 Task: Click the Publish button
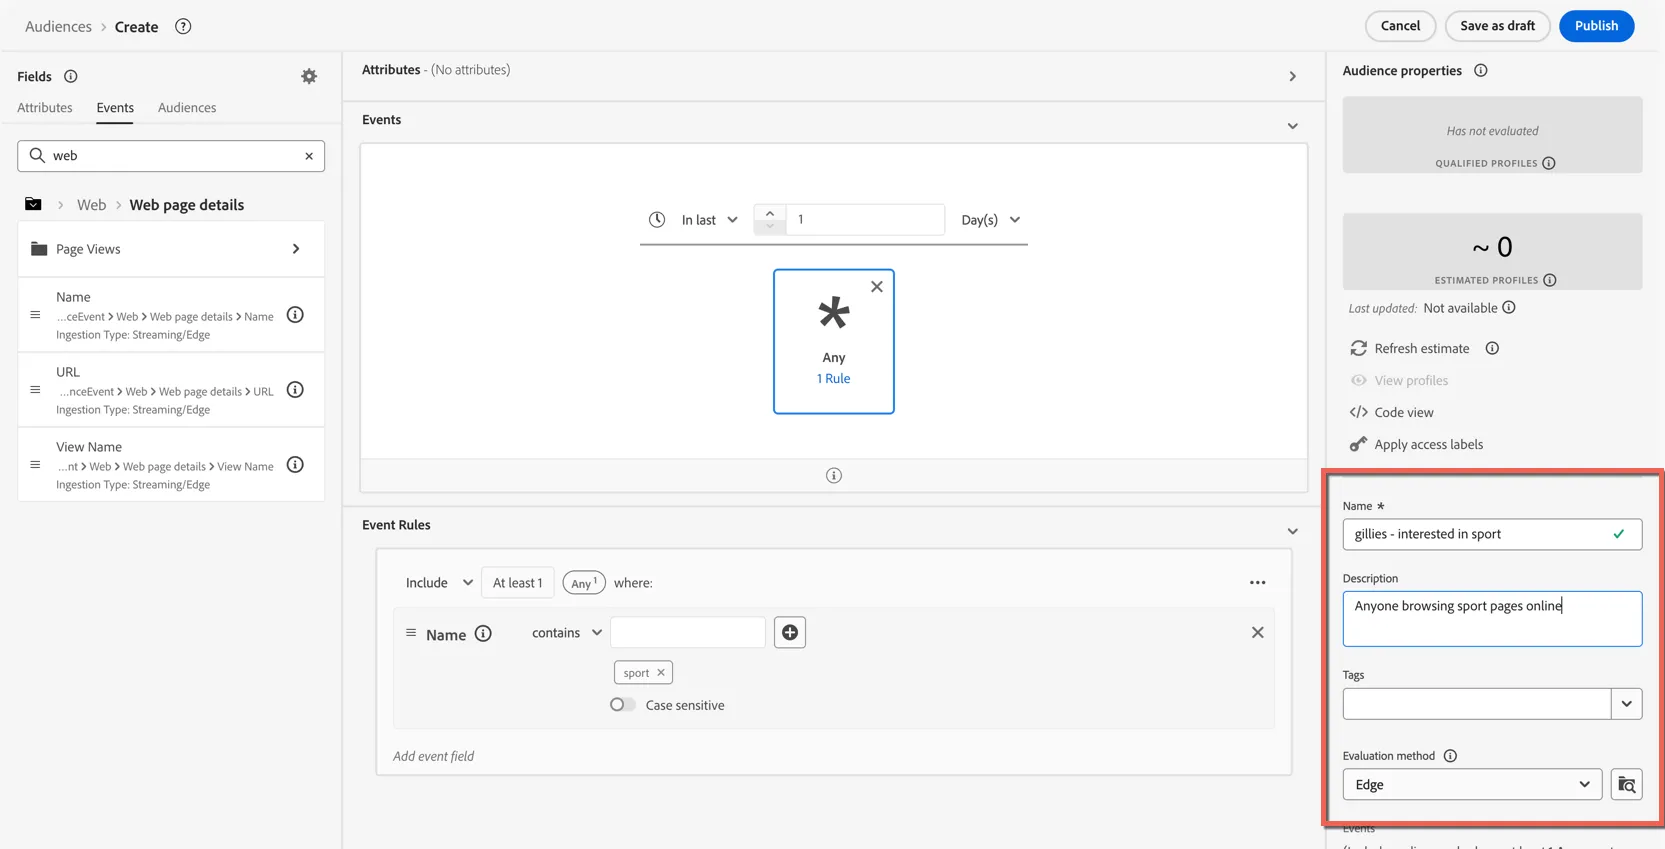(1596, 26)
